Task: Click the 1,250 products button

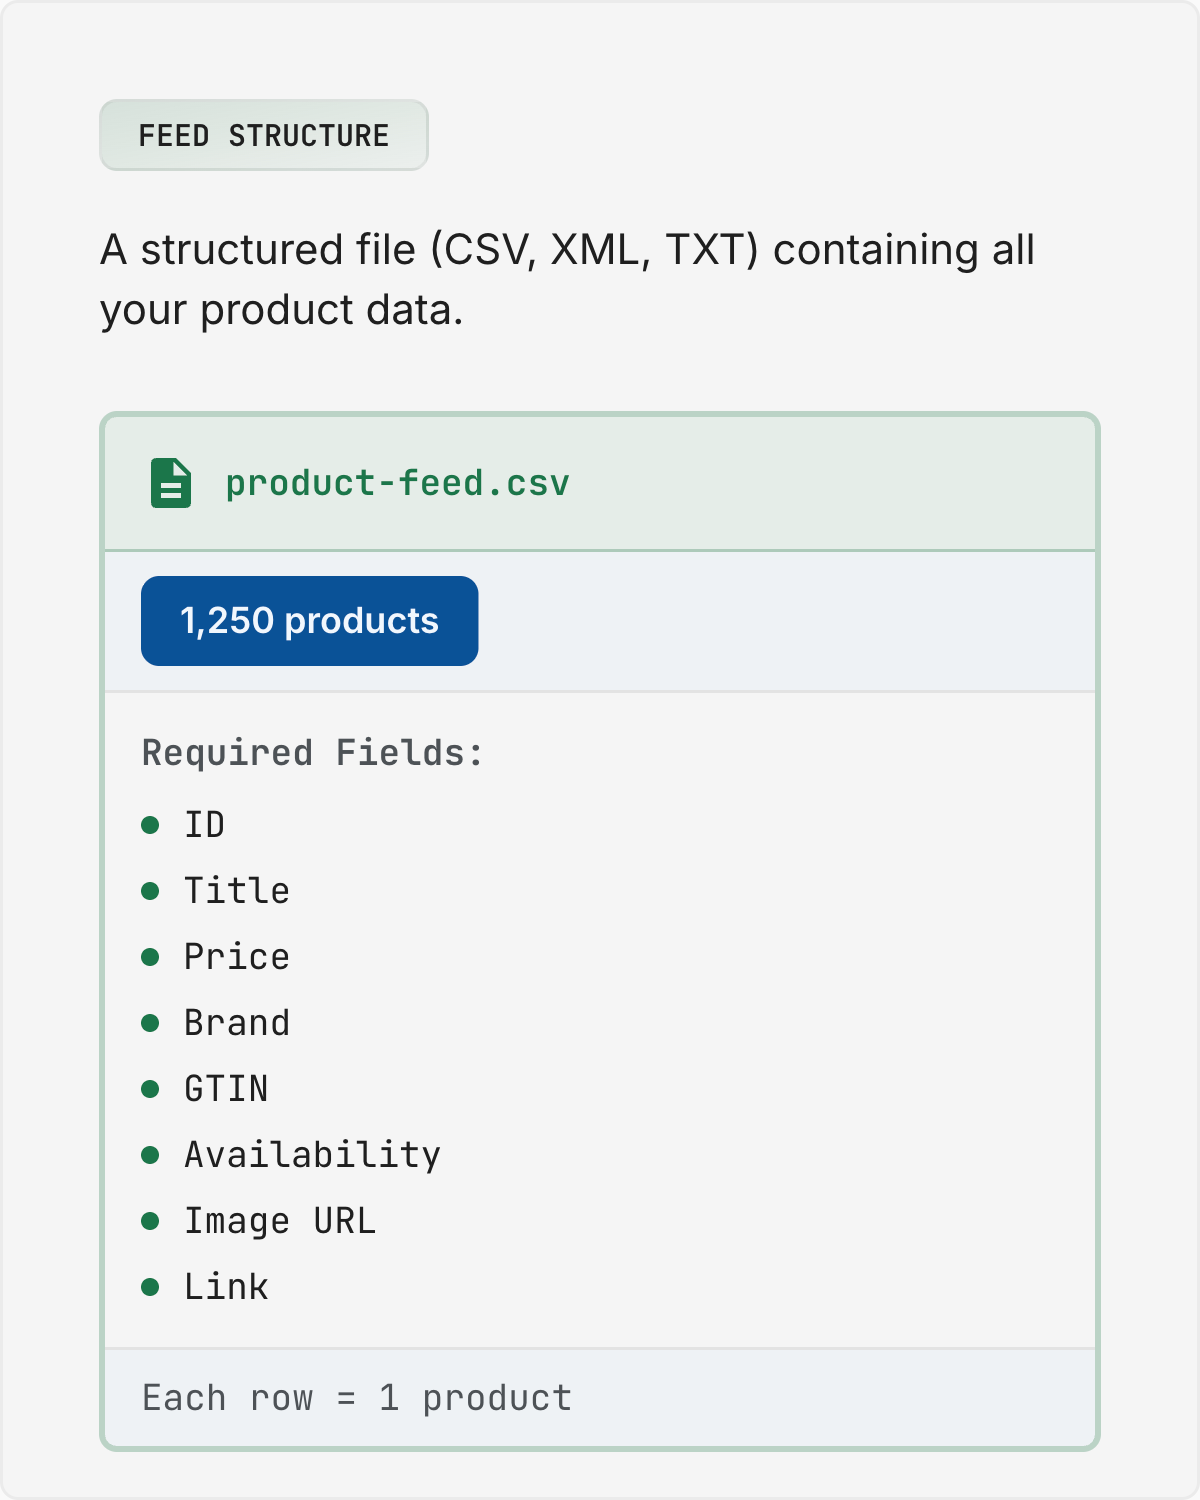Action: [x=310, y=621]
